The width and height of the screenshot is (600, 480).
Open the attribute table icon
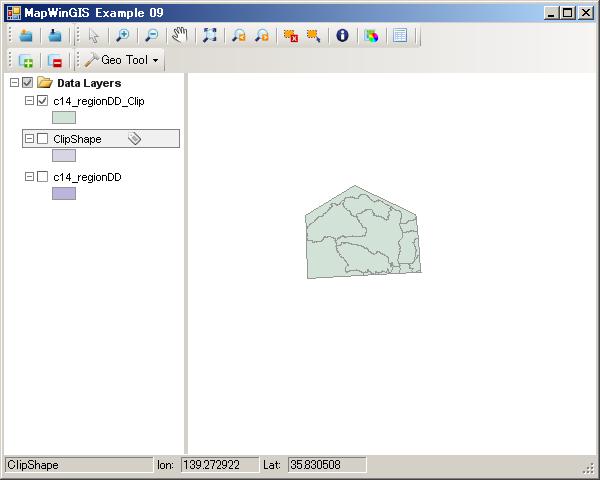tap(400, 35)
